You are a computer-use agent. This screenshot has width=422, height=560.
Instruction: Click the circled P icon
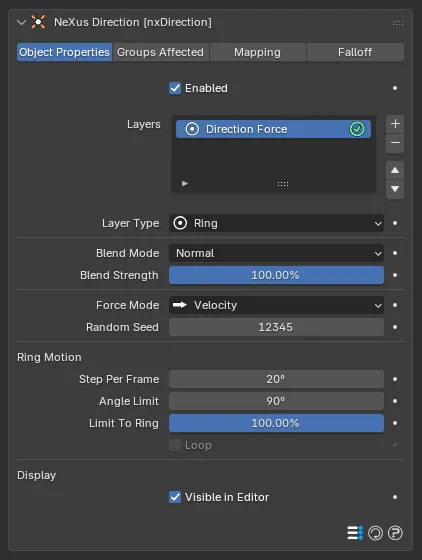[x=395, y=533]
